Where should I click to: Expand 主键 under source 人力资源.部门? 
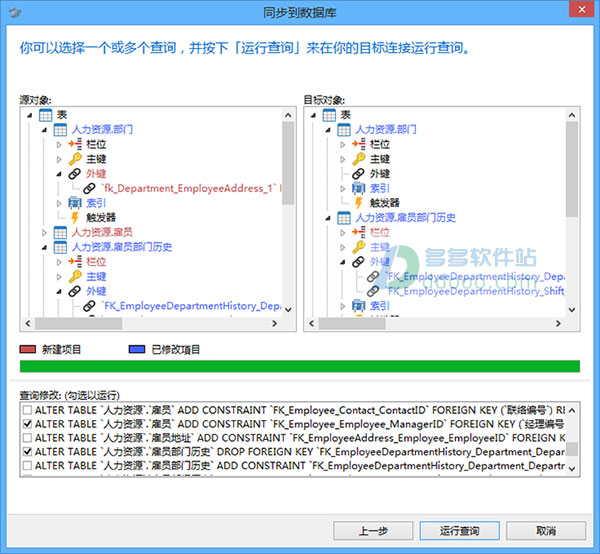59,159
